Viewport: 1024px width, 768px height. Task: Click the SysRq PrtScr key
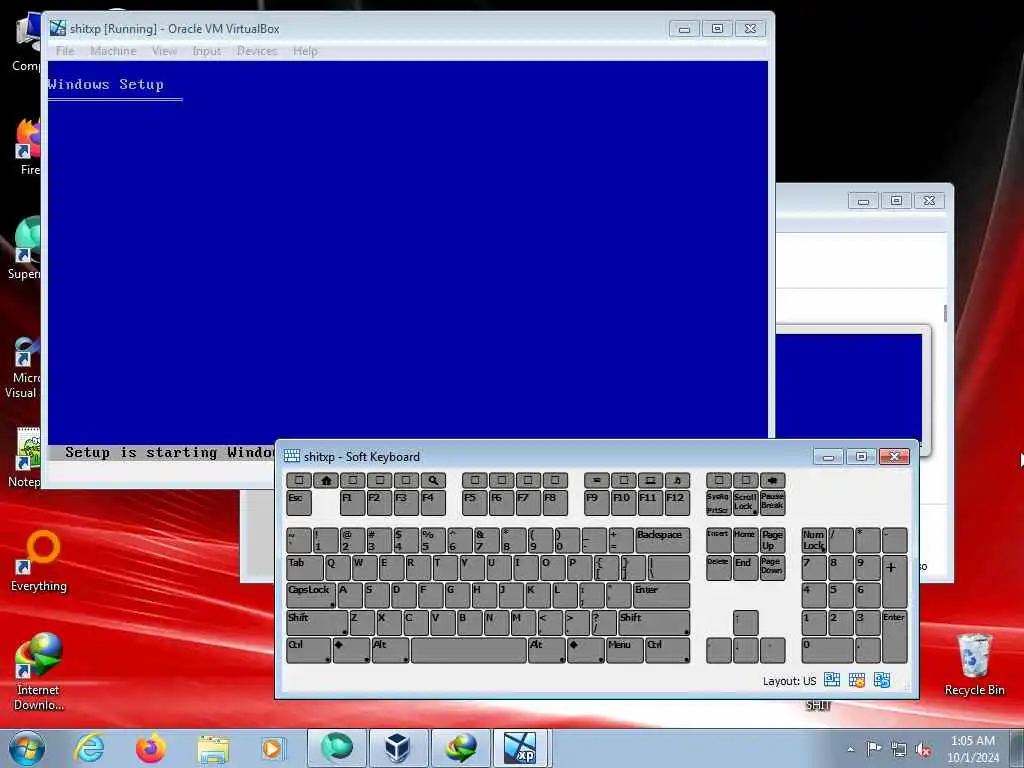718,503
